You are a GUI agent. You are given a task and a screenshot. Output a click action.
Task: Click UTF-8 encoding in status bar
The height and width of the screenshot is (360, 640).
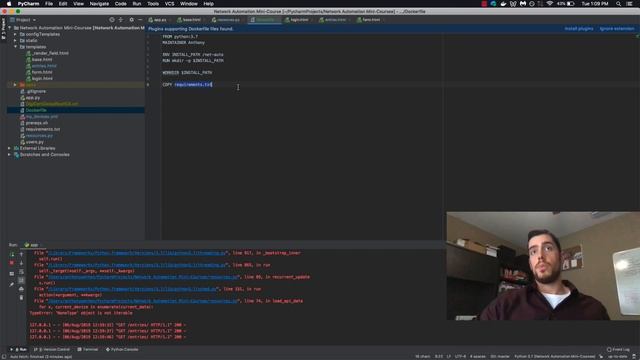[x=460, y=356]
